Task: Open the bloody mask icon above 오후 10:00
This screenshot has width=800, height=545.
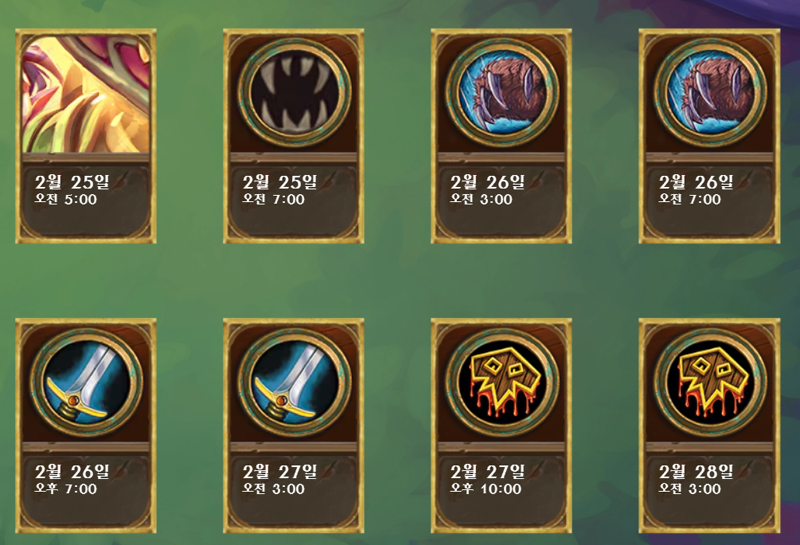Action: [x=502, y=383]
